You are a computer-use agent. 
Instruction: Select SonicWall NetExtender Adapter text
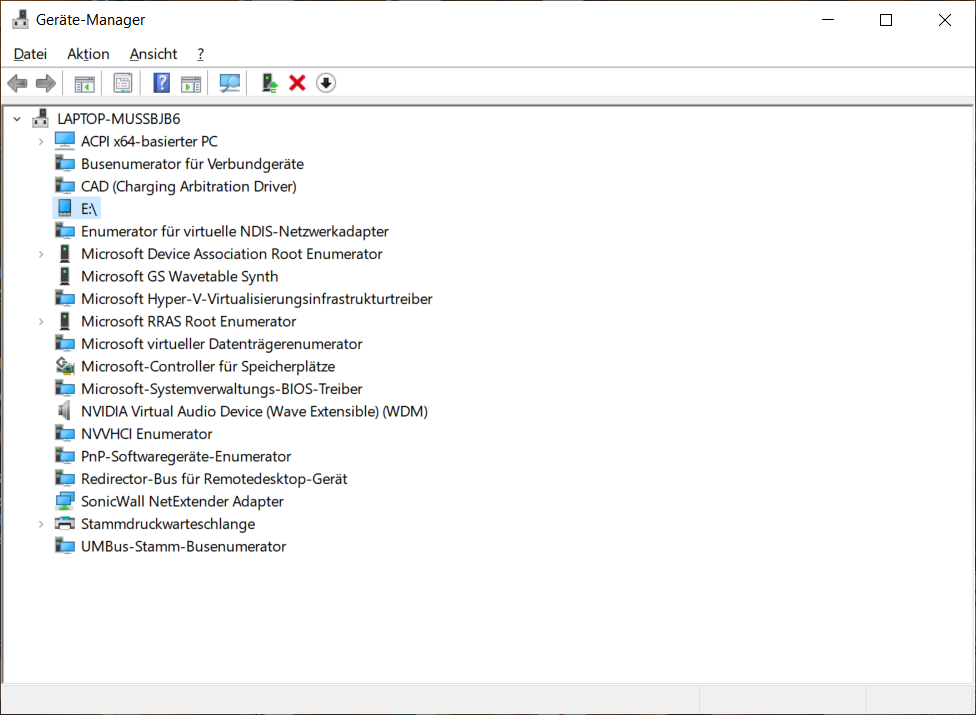click(182, 501)
